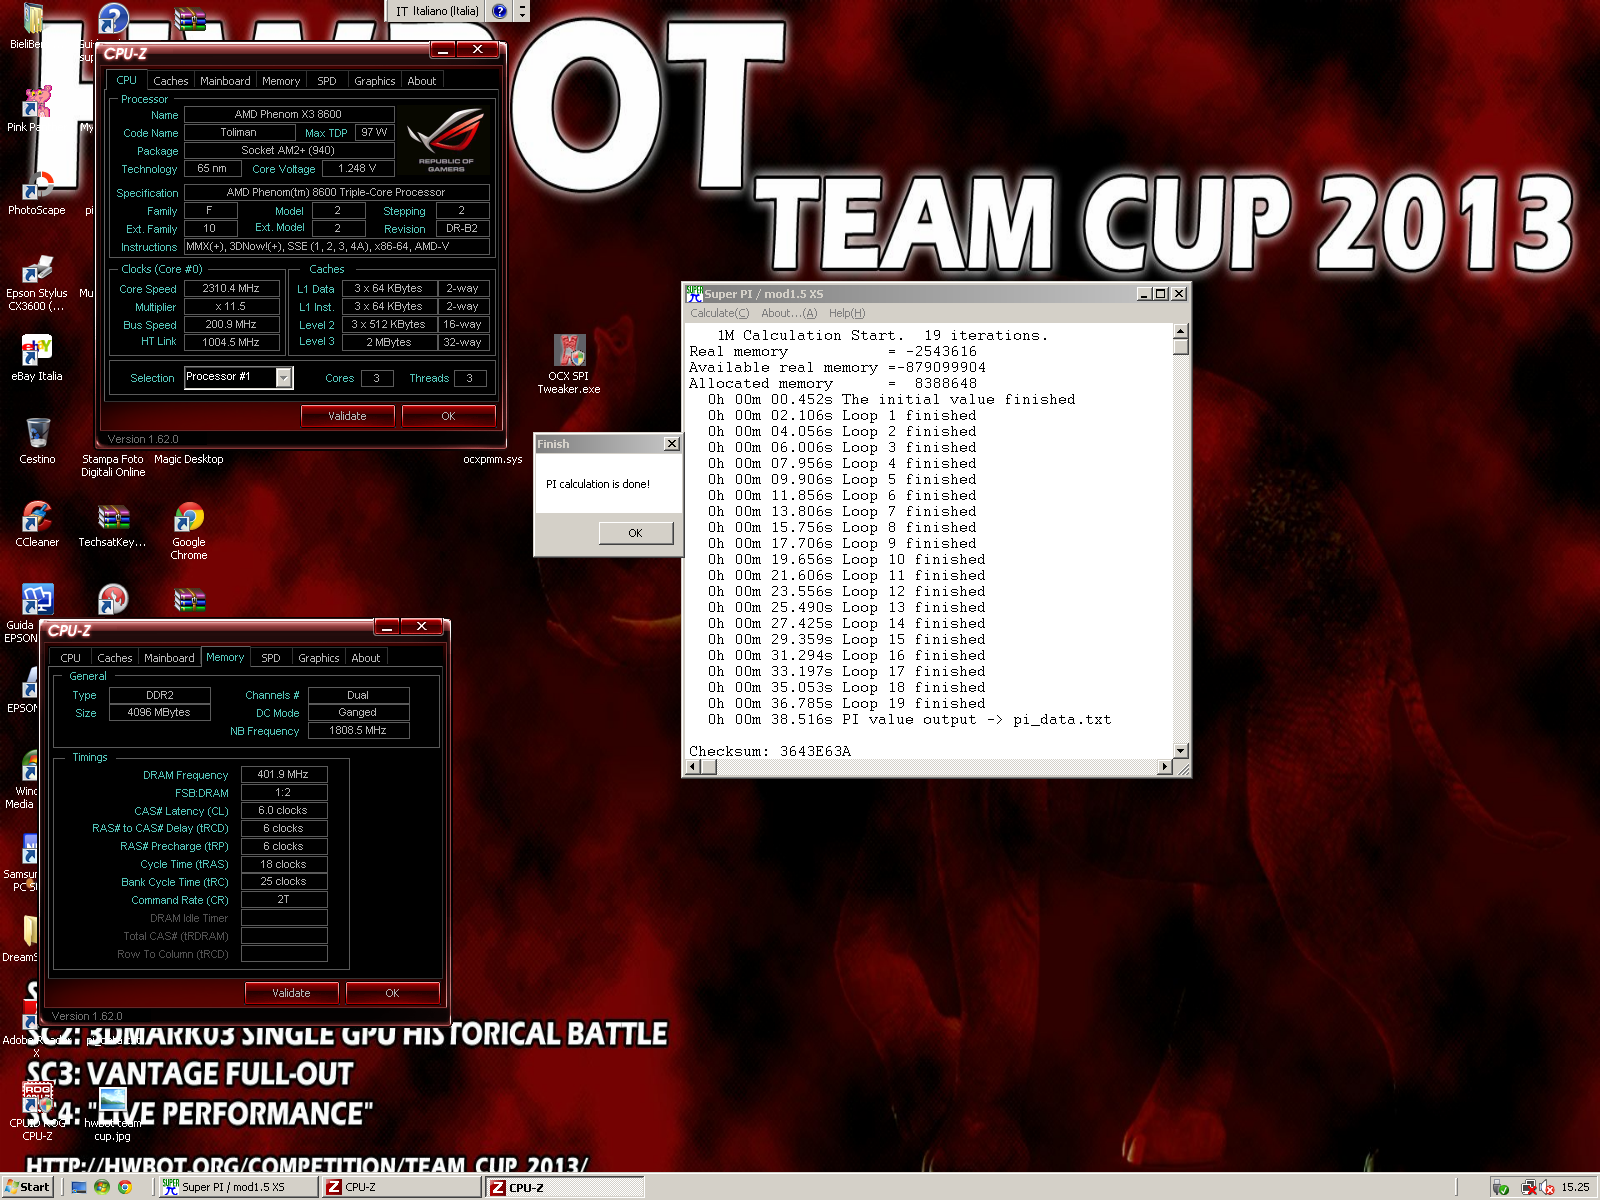Click the Super PI window title icon
This screenshot has width=1600, height=1200.
(x=694, y=294)
